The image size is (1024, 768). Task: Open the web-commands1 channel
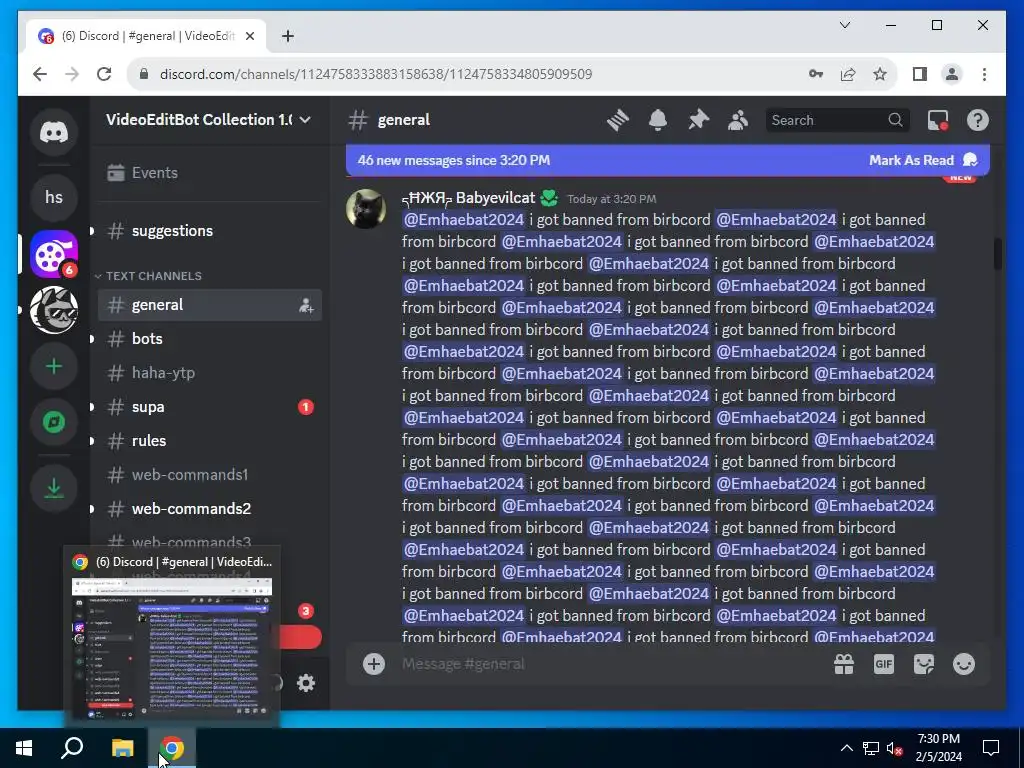point(209,475)
